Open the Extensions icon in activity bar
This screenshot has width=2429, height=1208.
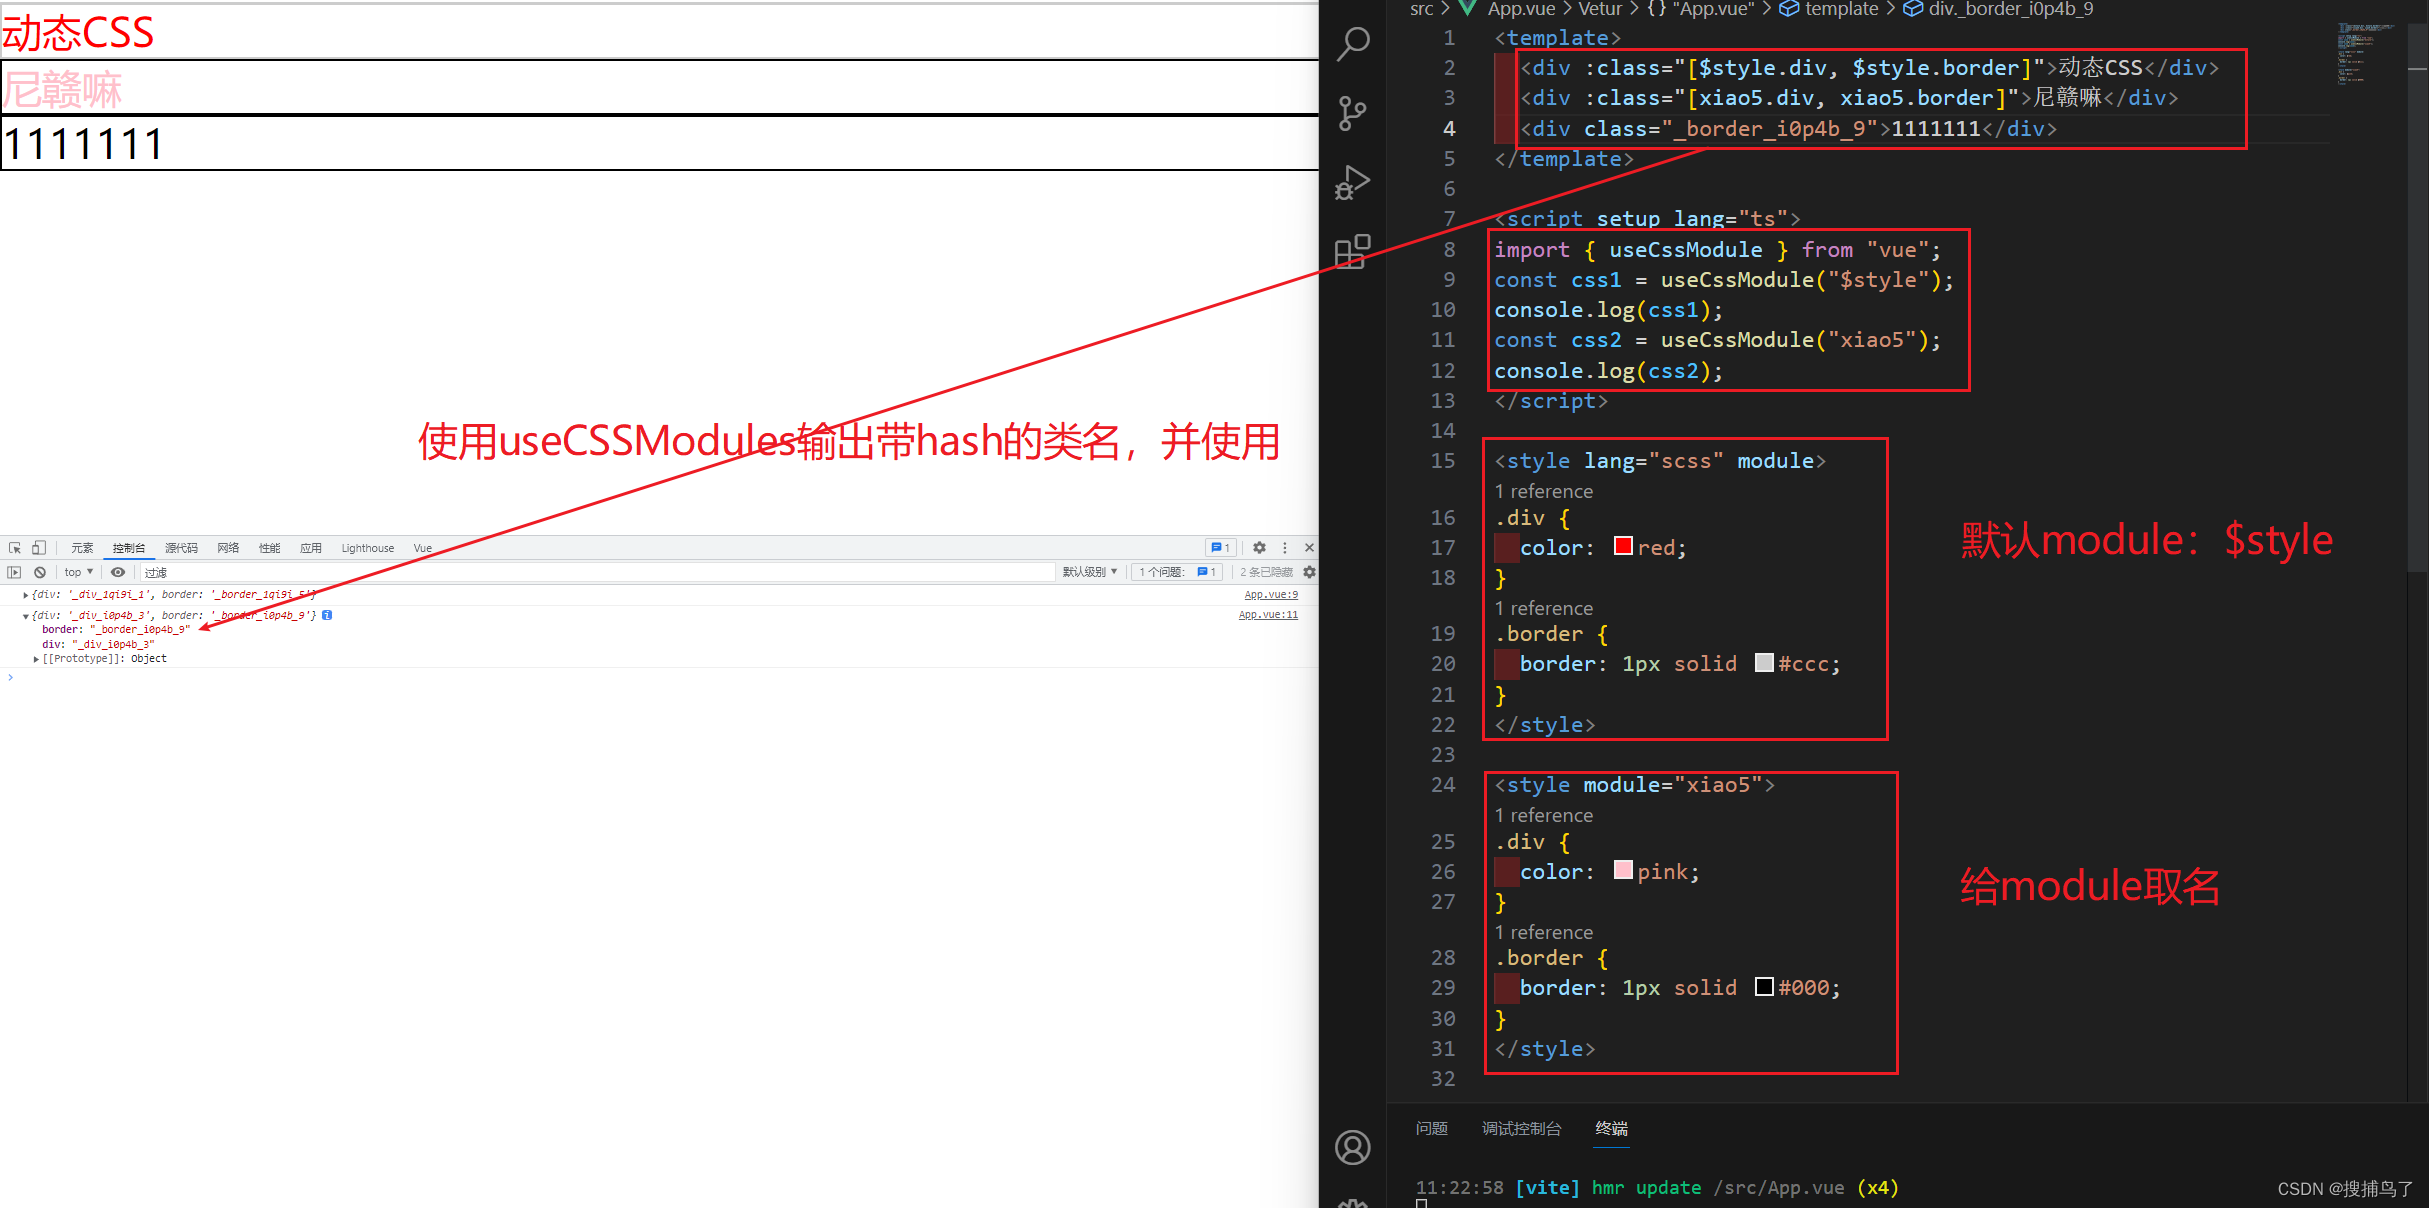coord(1353,253)
